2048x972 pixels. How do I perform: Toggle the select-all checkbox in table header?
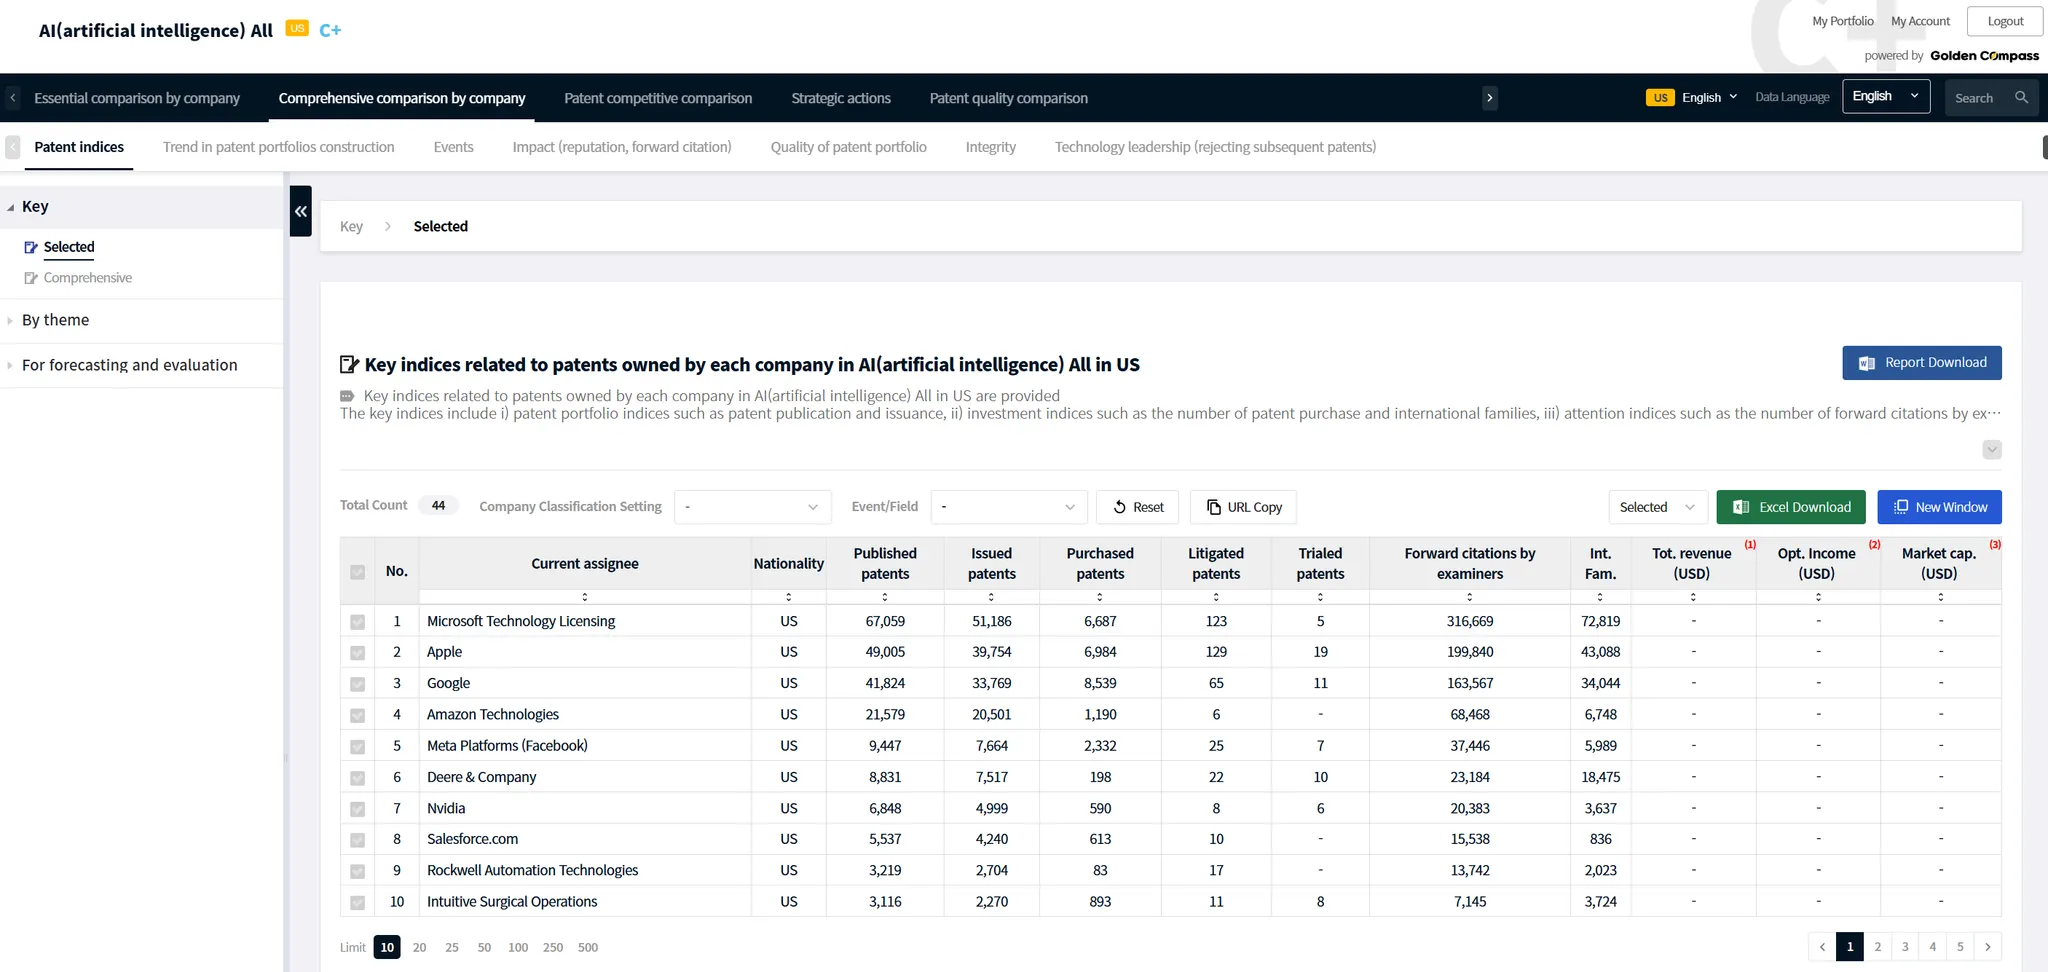click(x=357, y=572)
